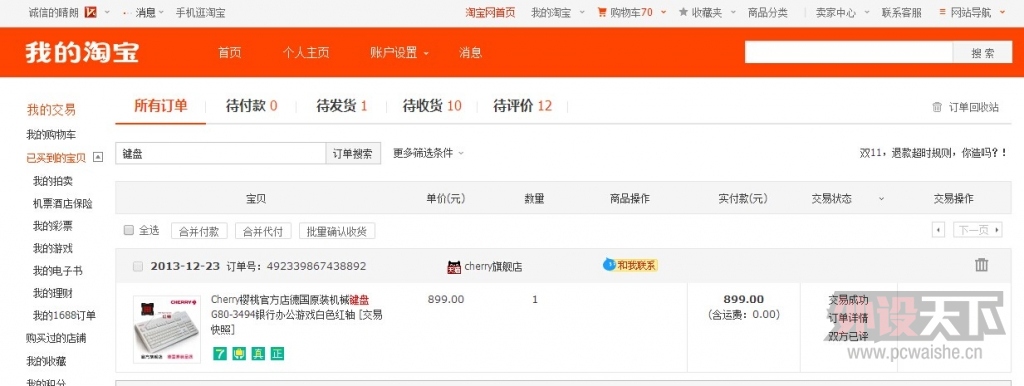Open 订单详情 for the order

point(848,318)
